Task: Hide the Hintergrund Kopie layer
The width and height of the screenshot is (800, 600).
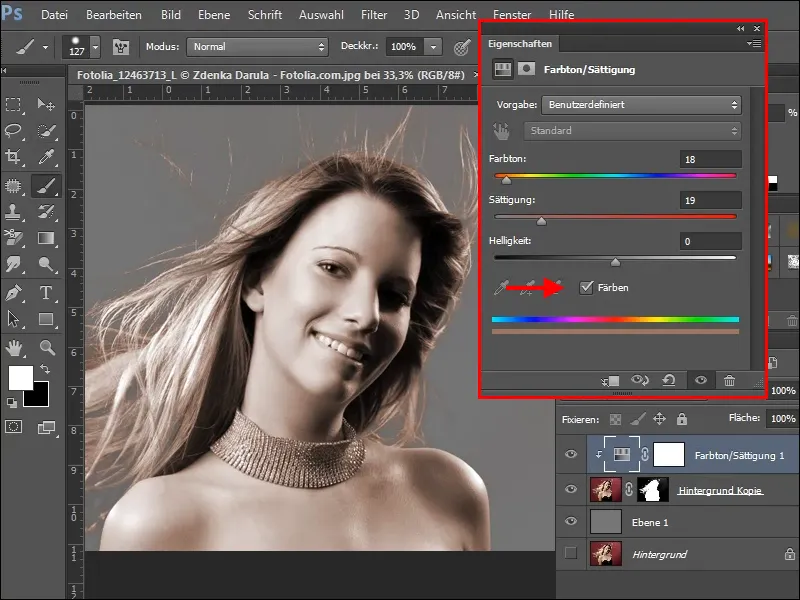Action: [x=571, y=489]
